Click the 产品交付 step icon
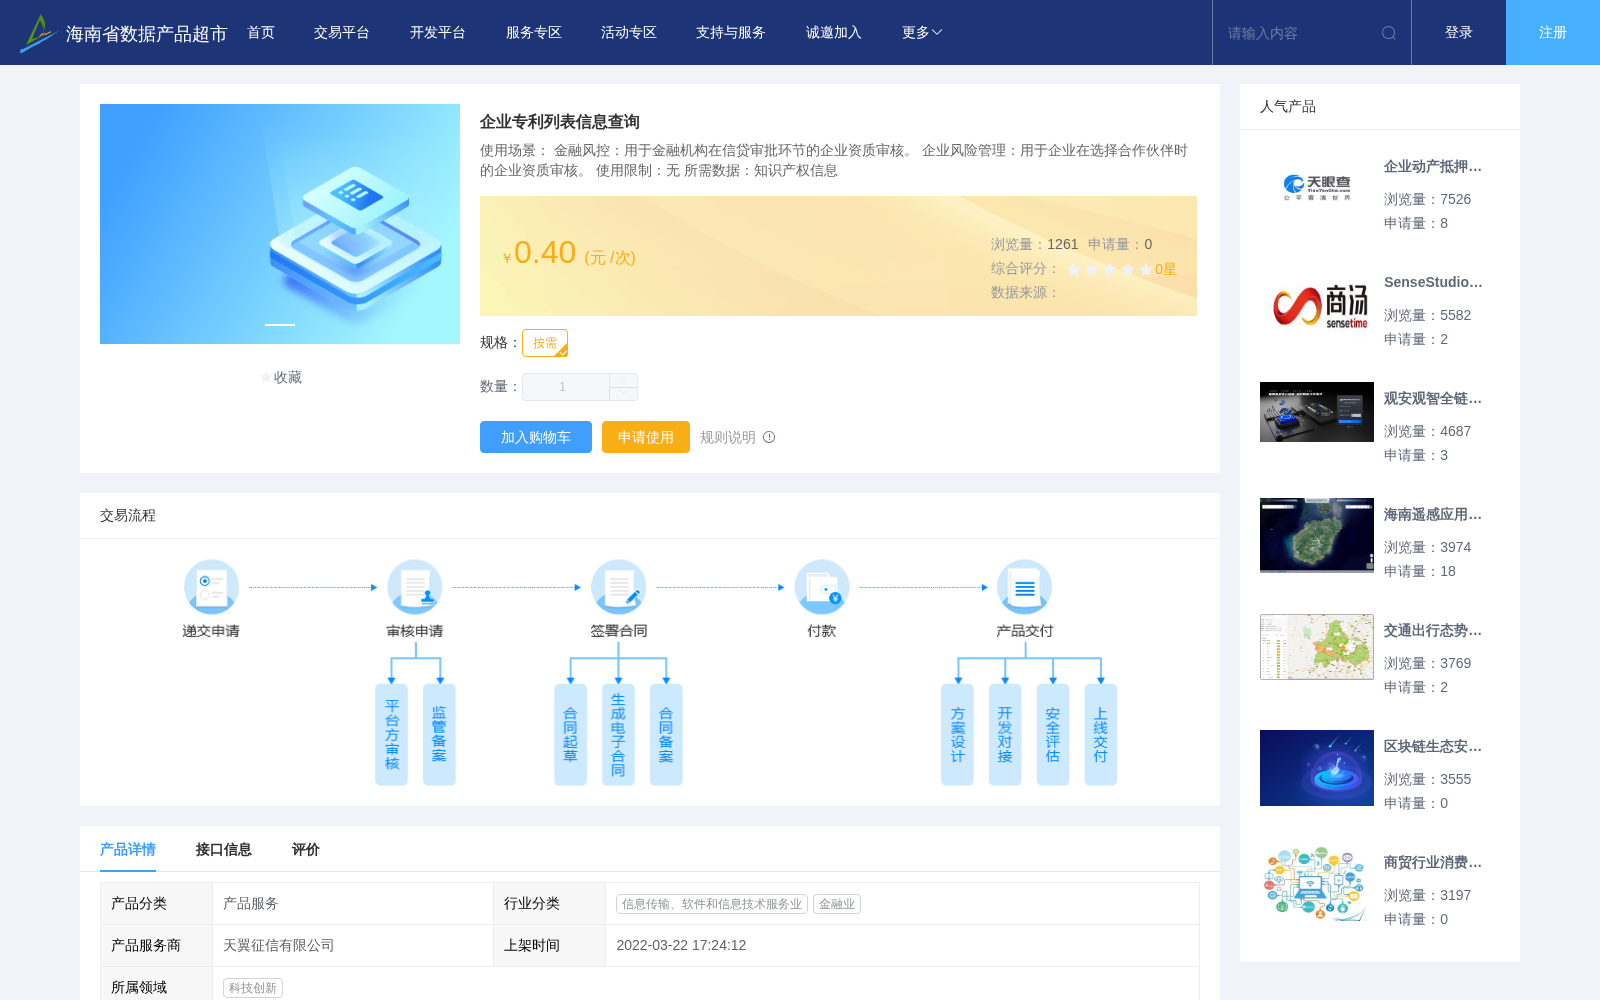The width and height of the screenshot is (1600, 1000). (1025, 587)
